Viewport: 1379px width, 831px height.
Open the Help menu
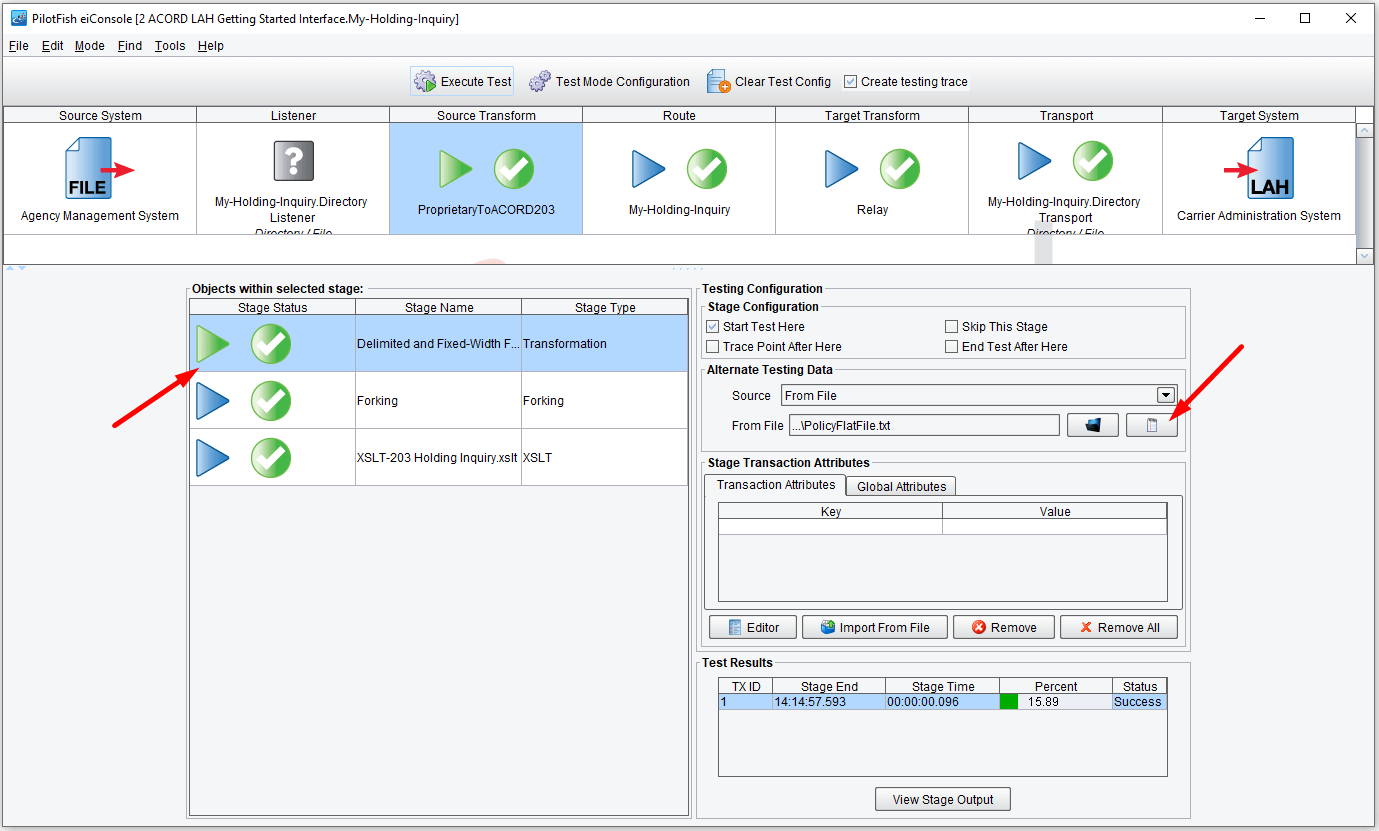pyautogui.click(x=211, y=46)
